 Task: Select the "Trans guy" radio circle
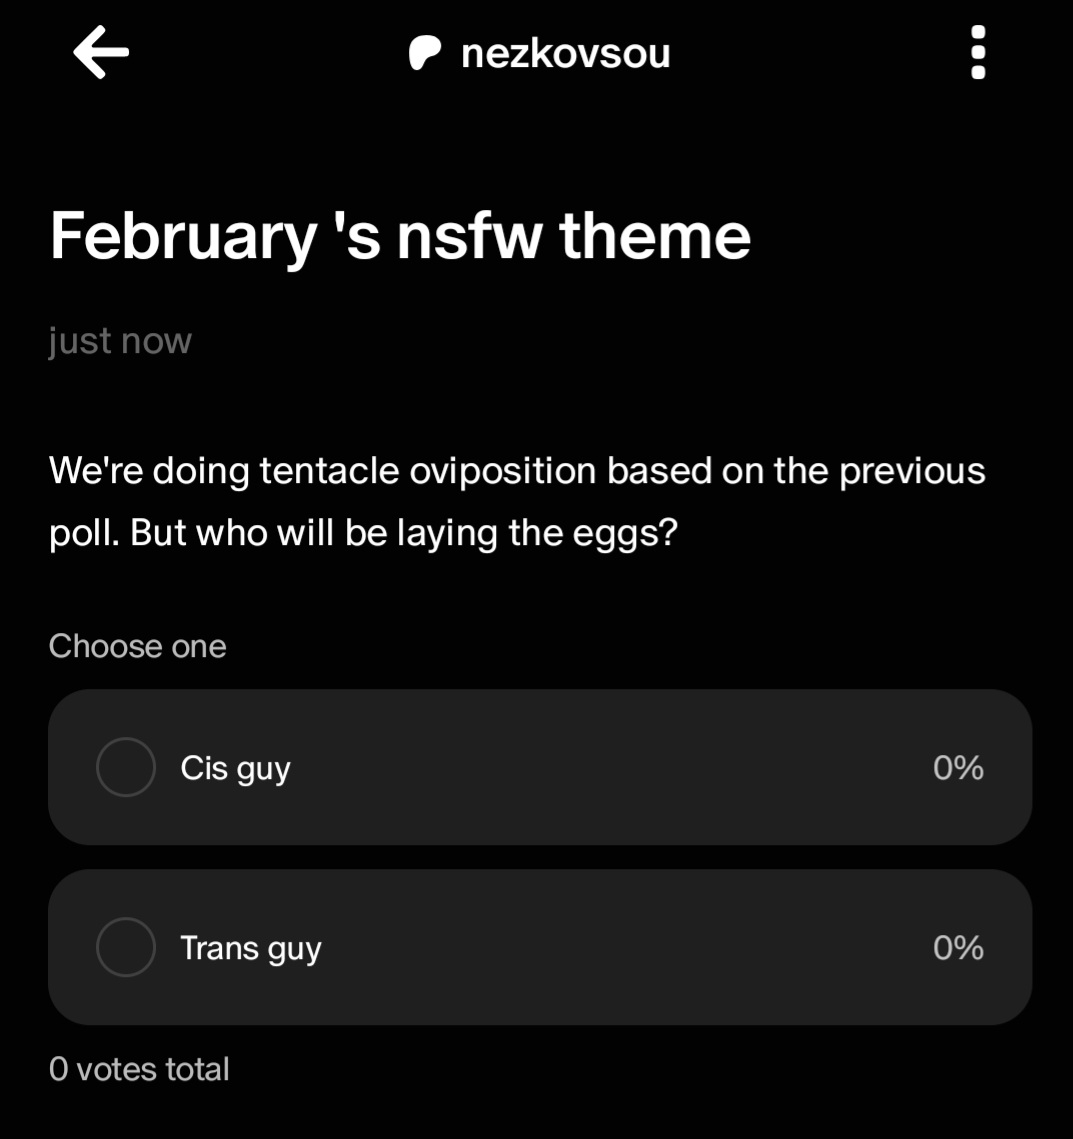pos(126,947)
